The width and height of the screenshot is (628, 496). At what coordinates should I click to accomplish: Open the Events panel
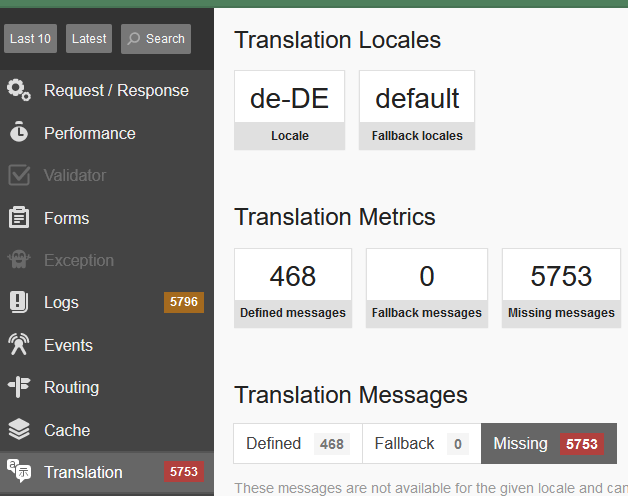(x=107, y=345)
